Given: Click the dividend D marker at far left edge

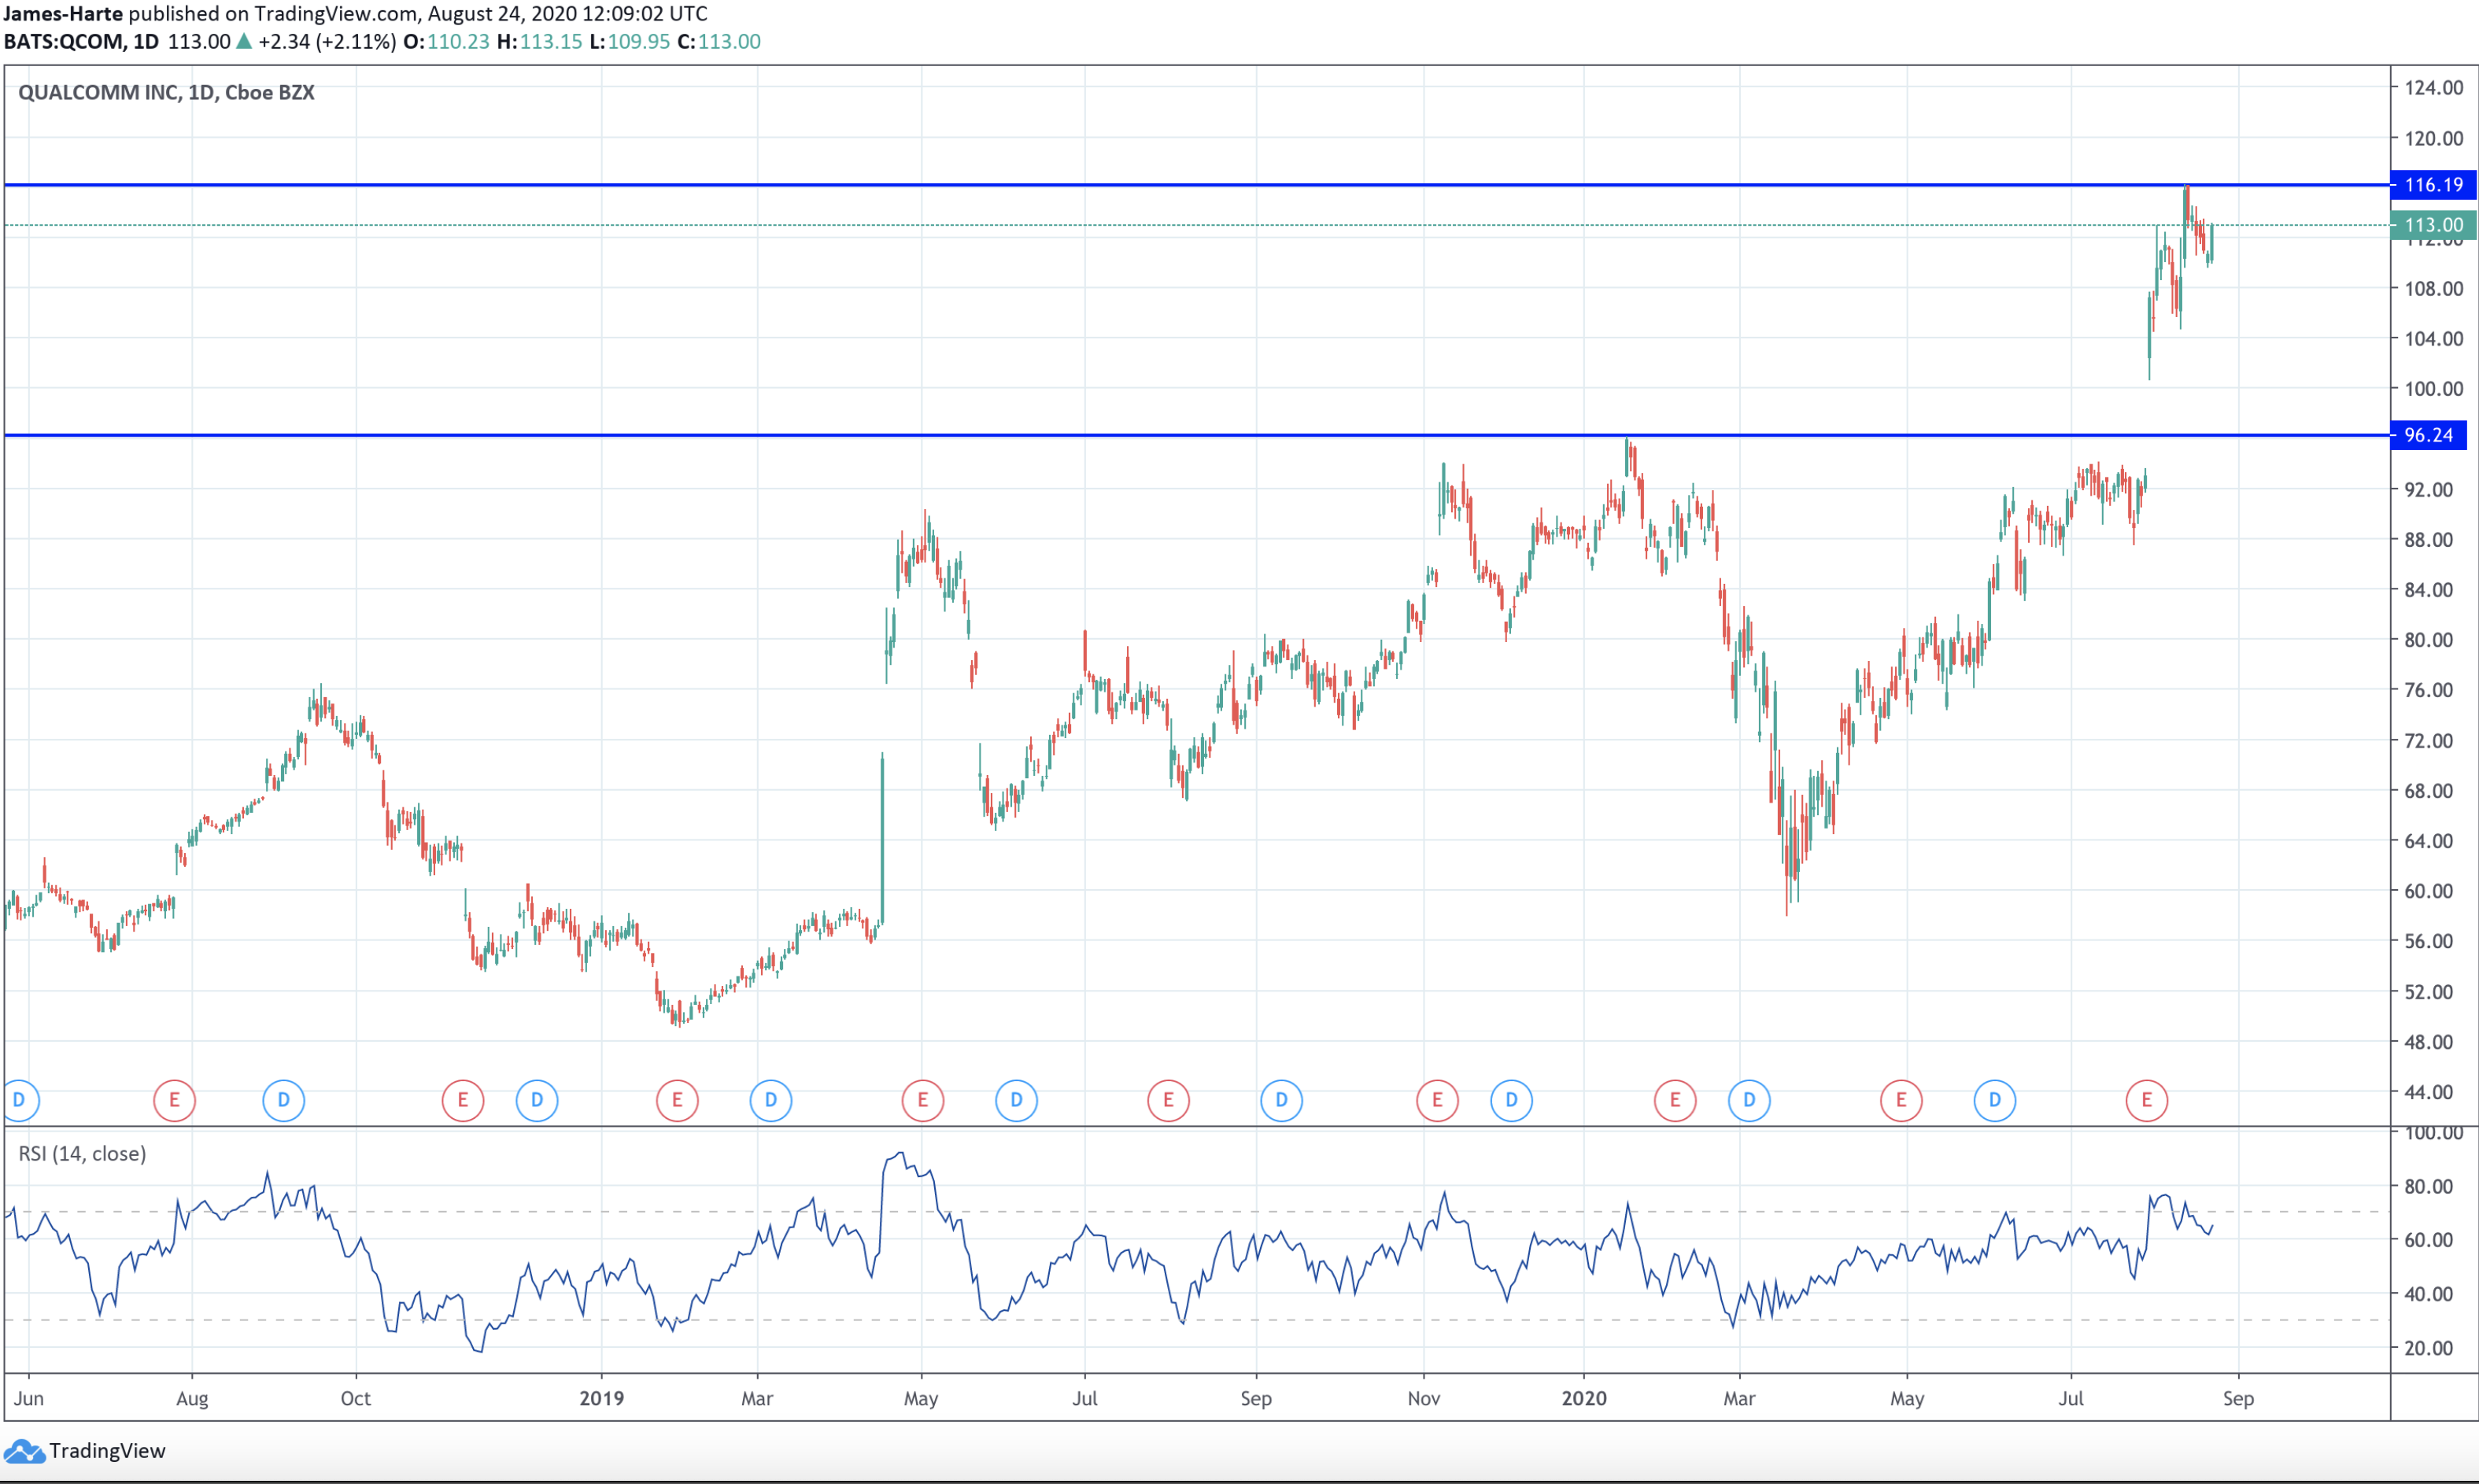Looking at the screenshot, I should click(18, 1100).
